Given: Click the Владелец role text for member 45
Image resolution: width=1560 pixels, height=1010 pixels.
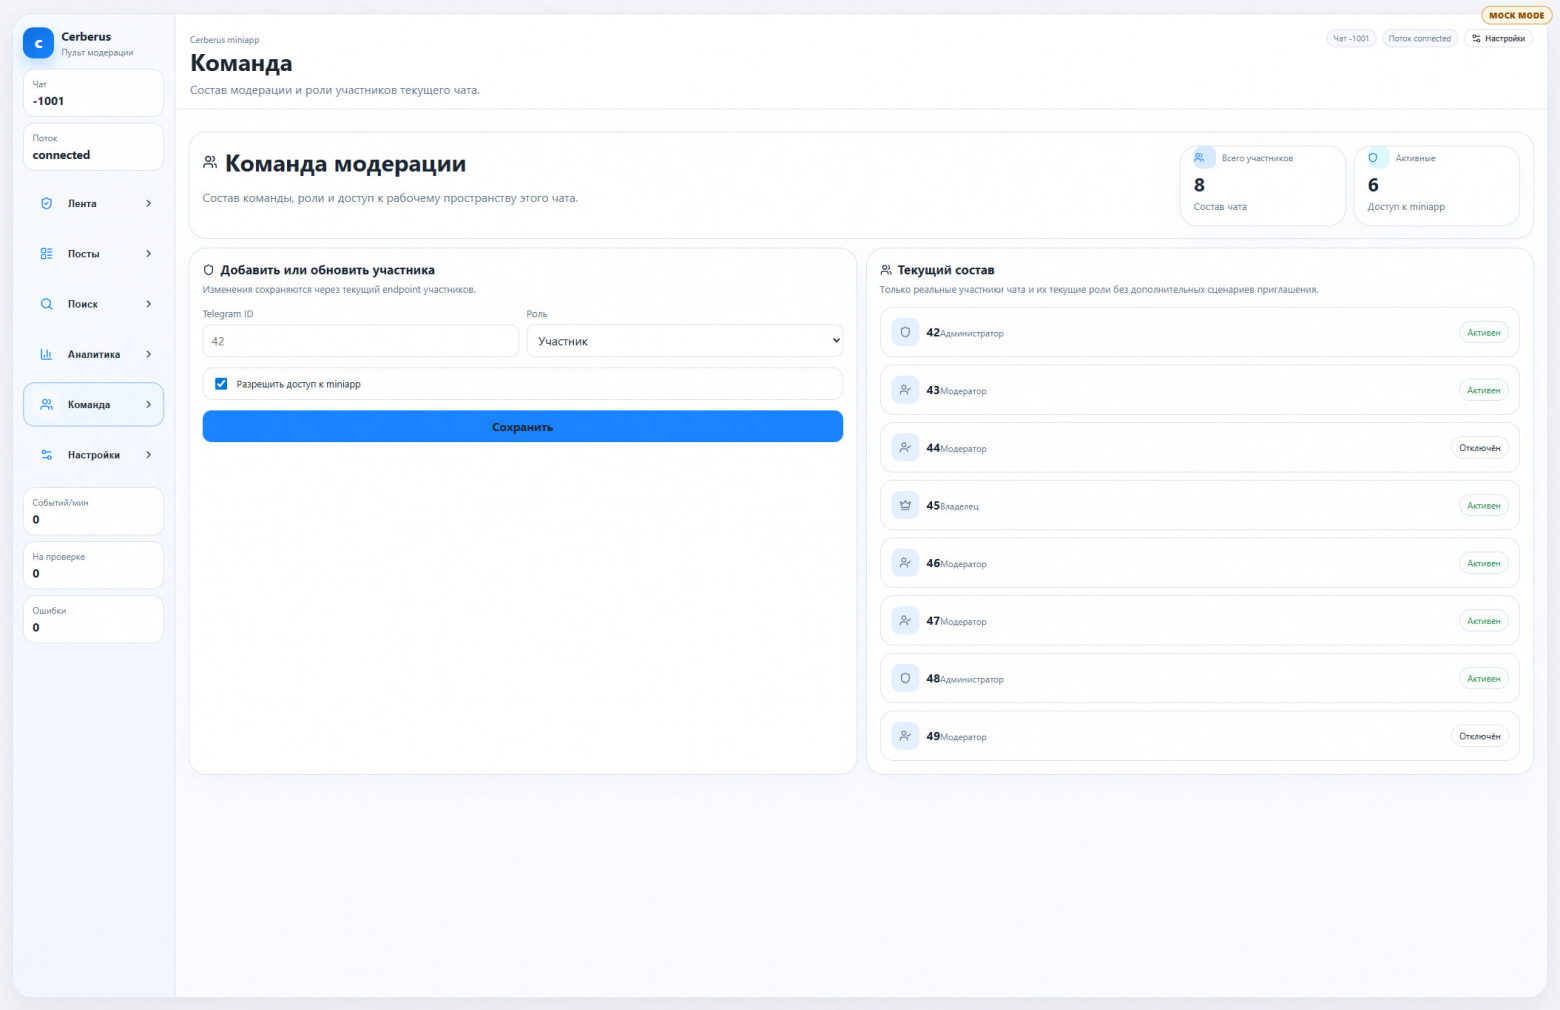Looking at the screenshot, I should (960, 507).
